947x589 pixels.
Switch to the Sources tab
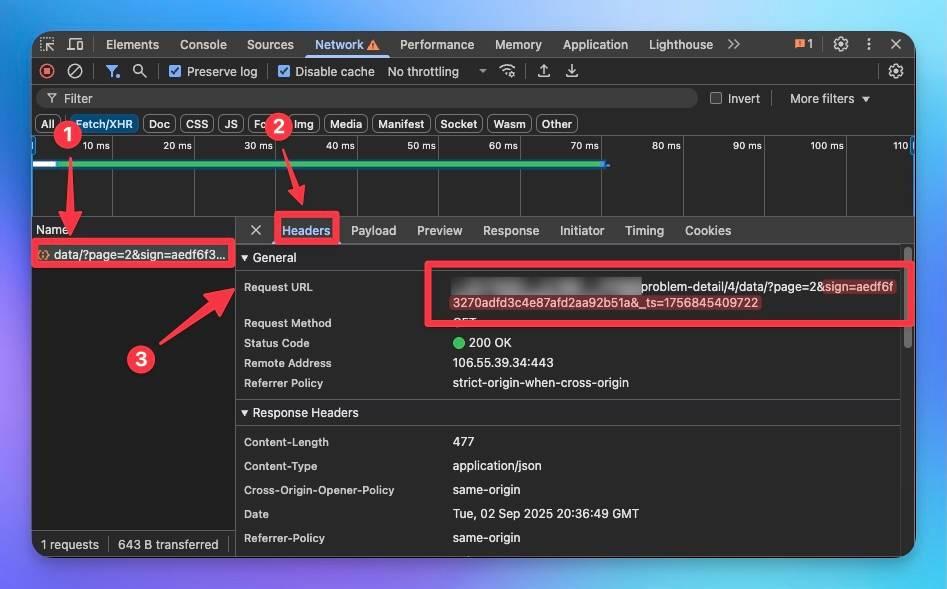pos(270,45)
